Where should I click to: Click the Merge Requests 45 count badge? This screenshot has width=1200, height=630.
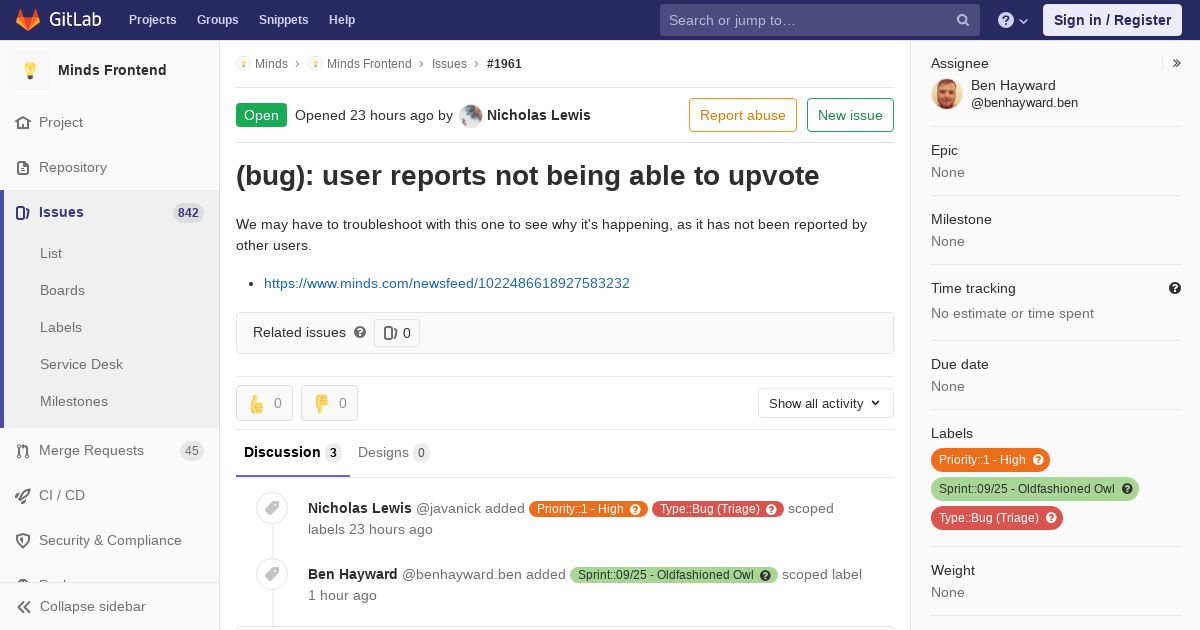(192, 450)
